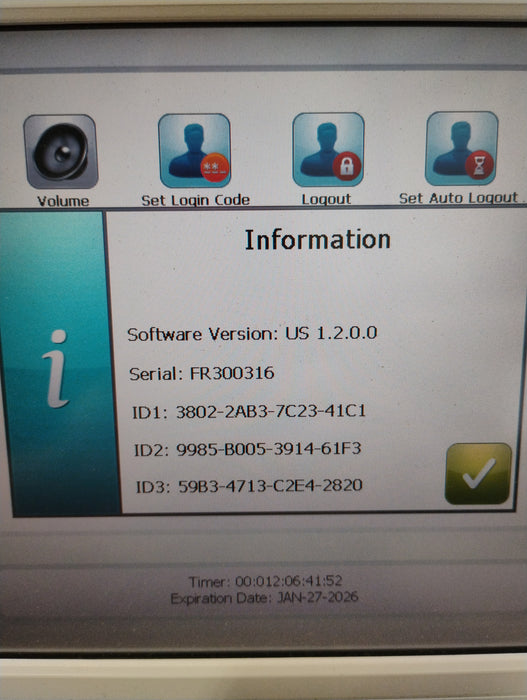Open the Volume speaker icon
This screenshot has width=527, height=700.
click(61, 151)
